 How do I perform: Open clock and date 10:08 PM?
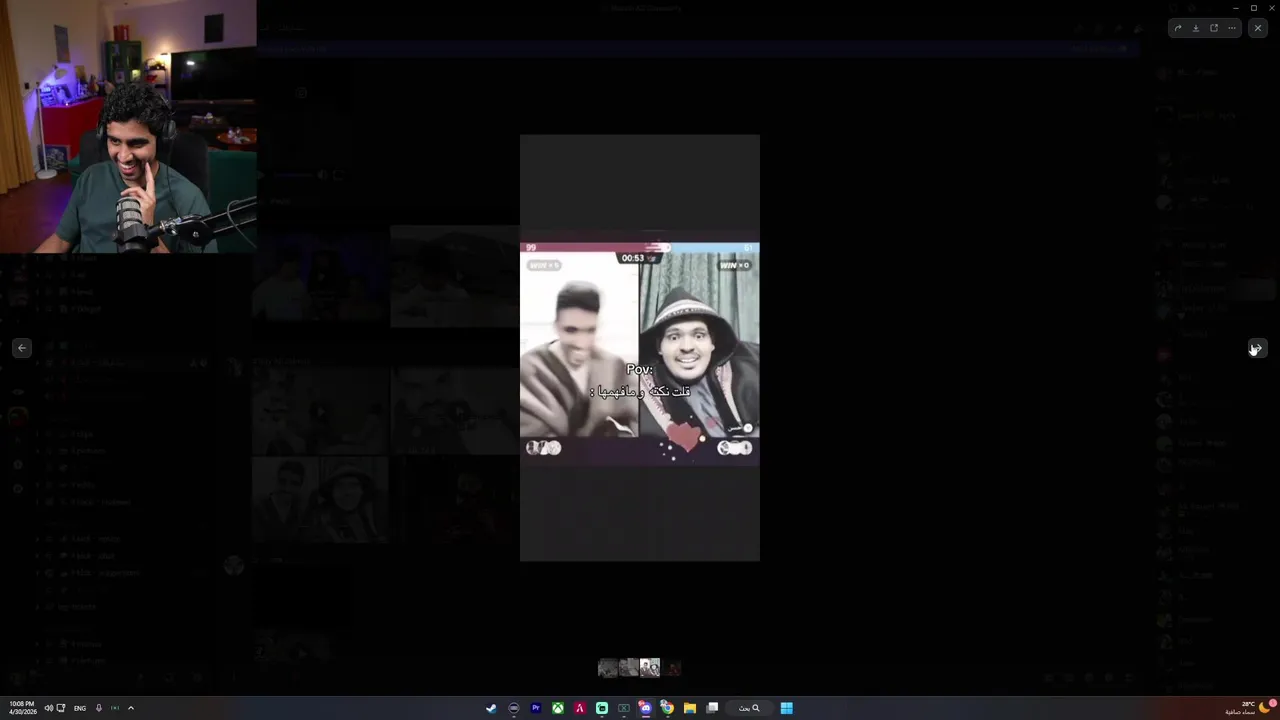click(x=22, y=708)
